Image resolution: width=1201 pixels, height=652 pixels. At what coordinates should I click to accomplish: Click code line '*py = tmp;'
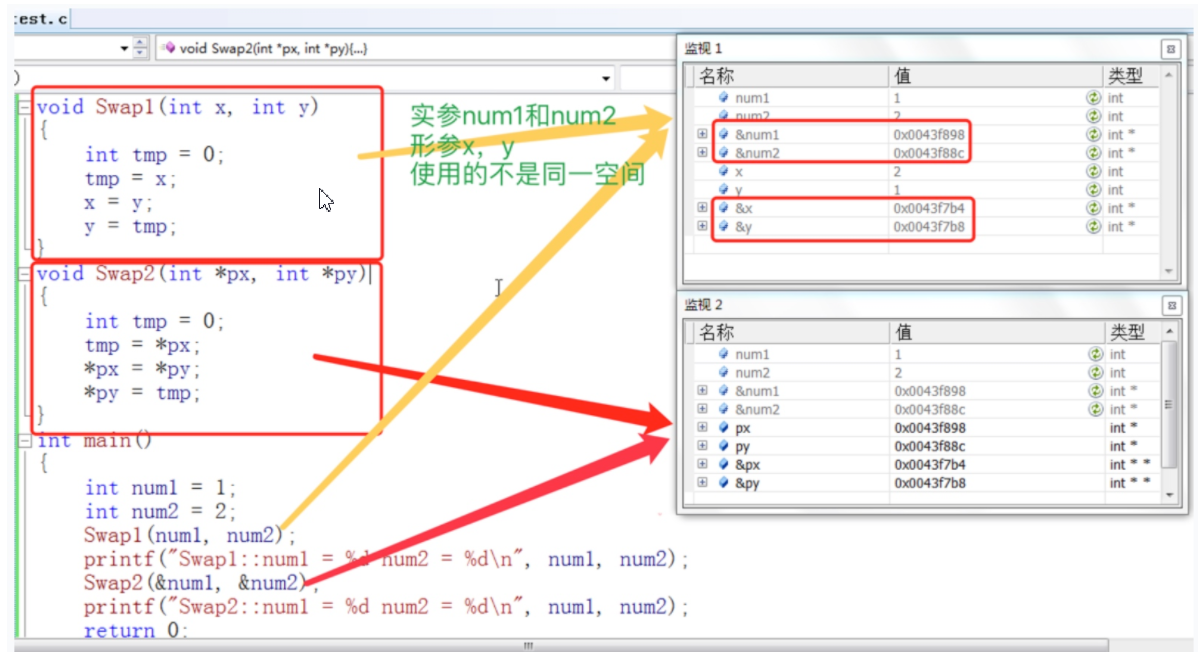point(142,394)
